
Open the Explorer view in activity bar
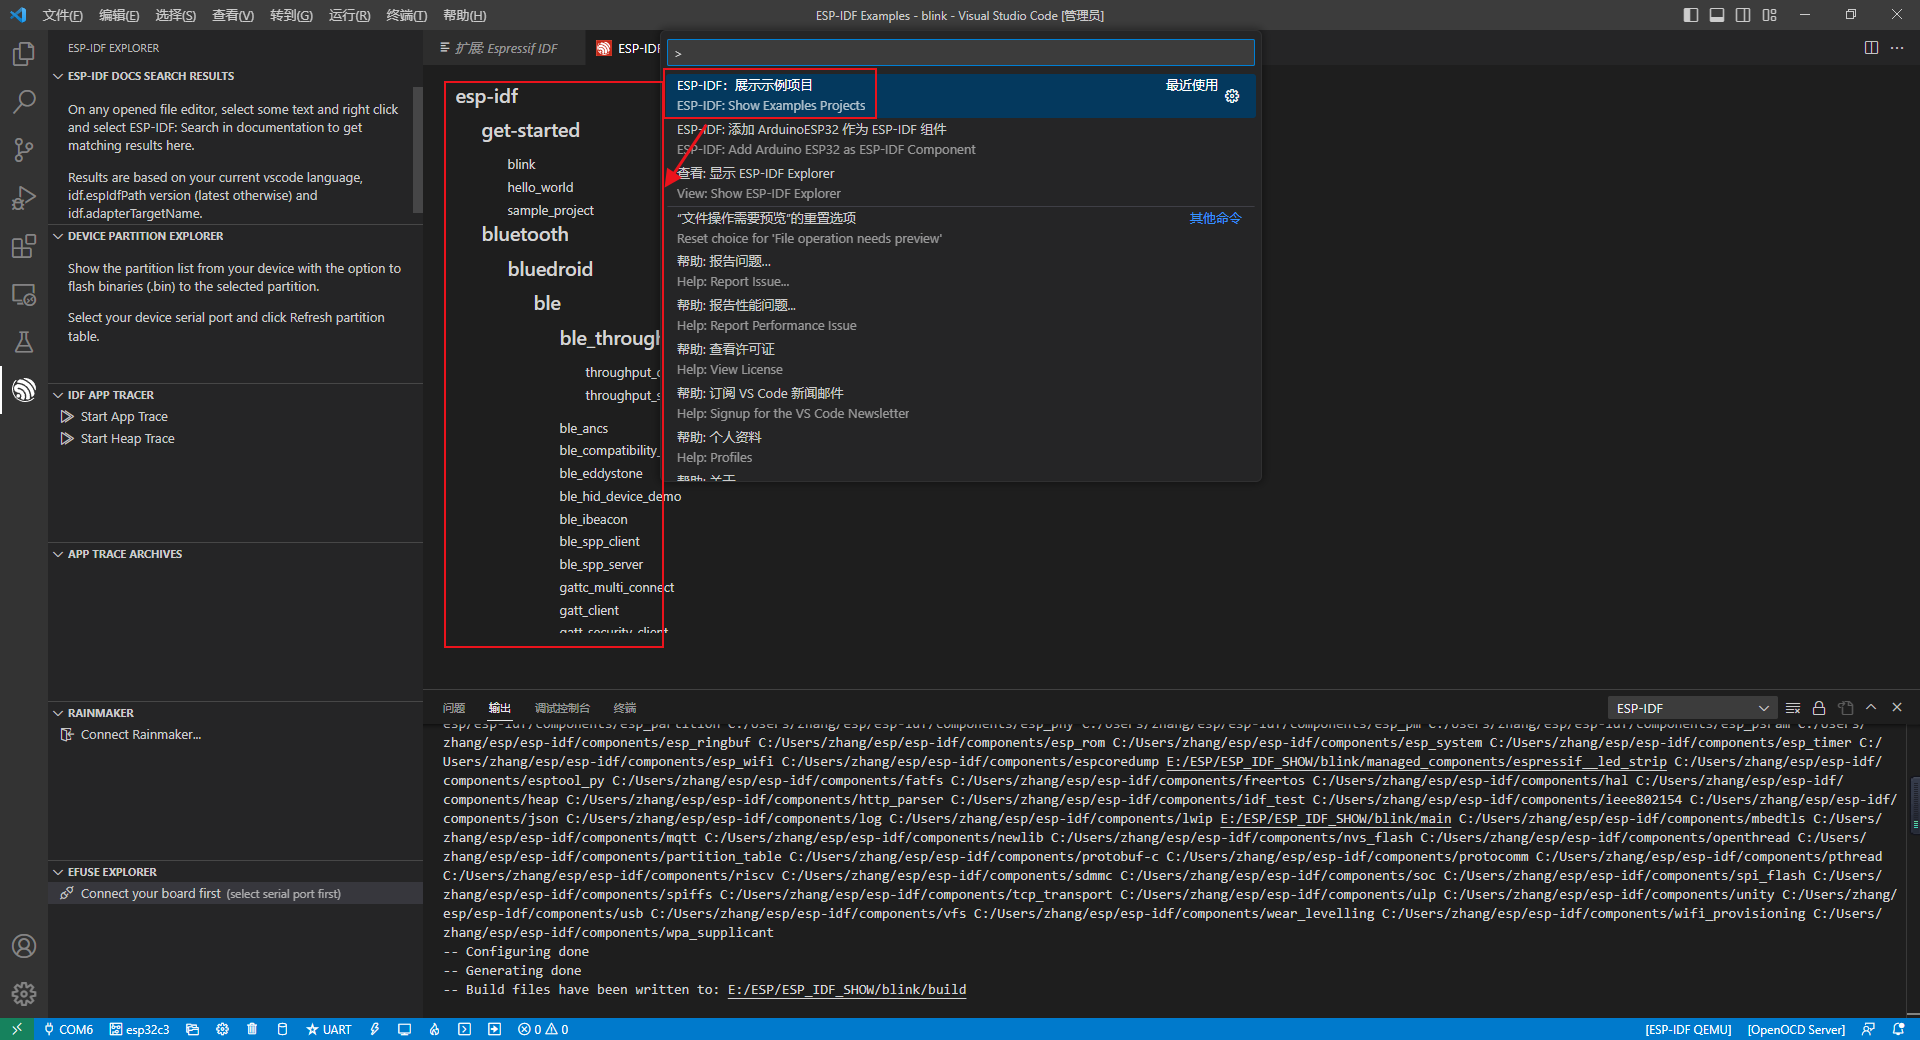point(24,54)
